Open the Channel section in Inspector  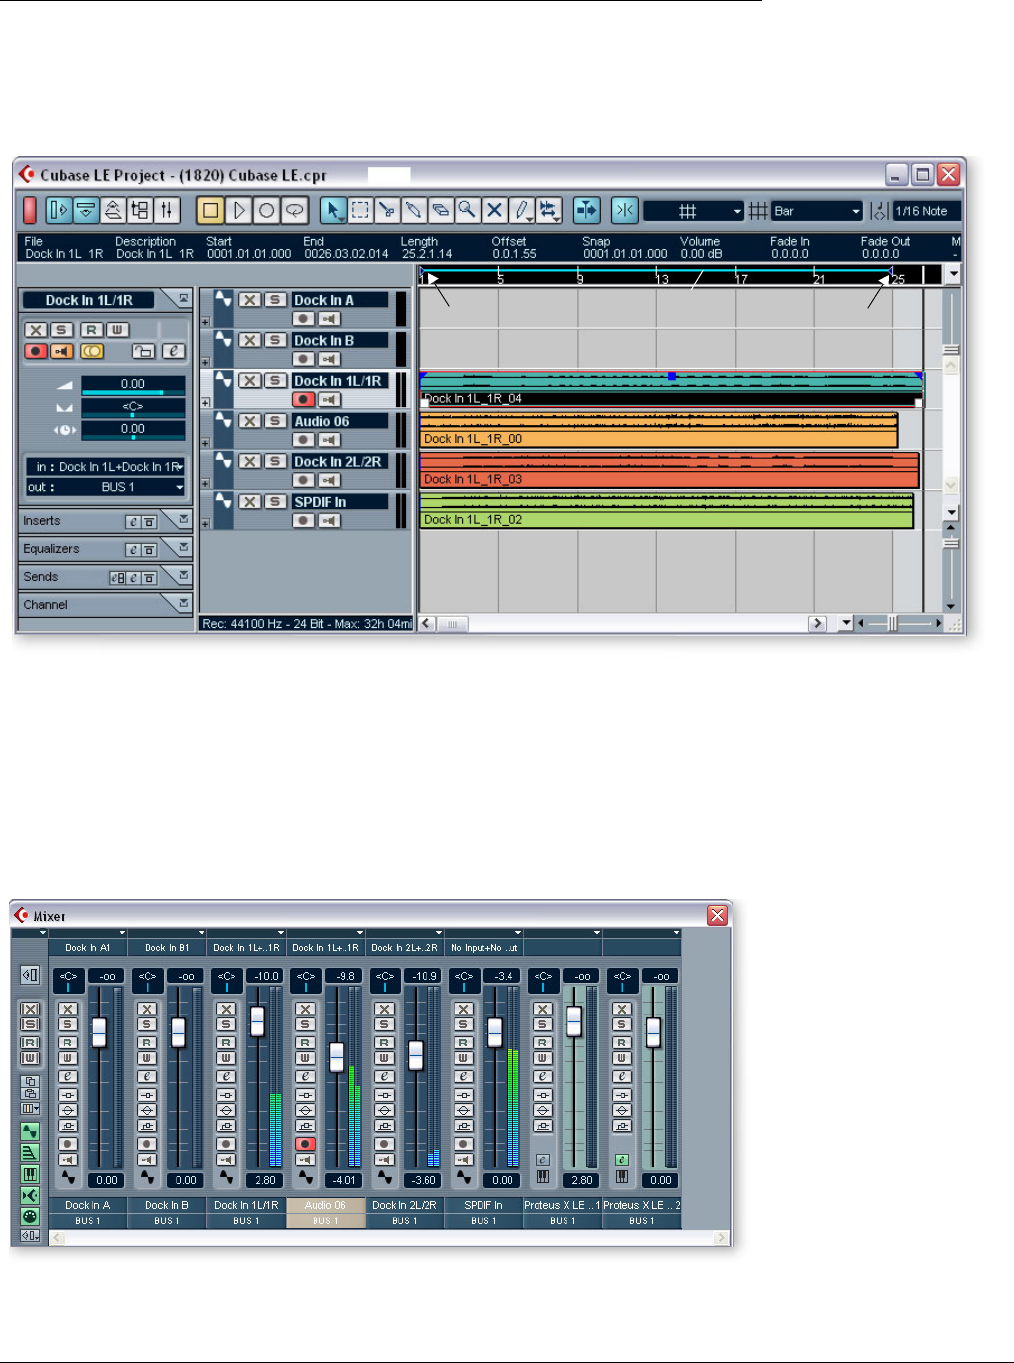(x=106, y=605)
